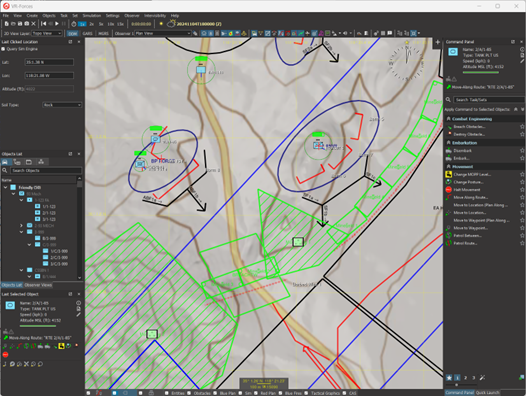Image resolution: width=526 pixels, height=396 pixels.
Task: Click the Move Along Route command
Action: click(471, 197)
